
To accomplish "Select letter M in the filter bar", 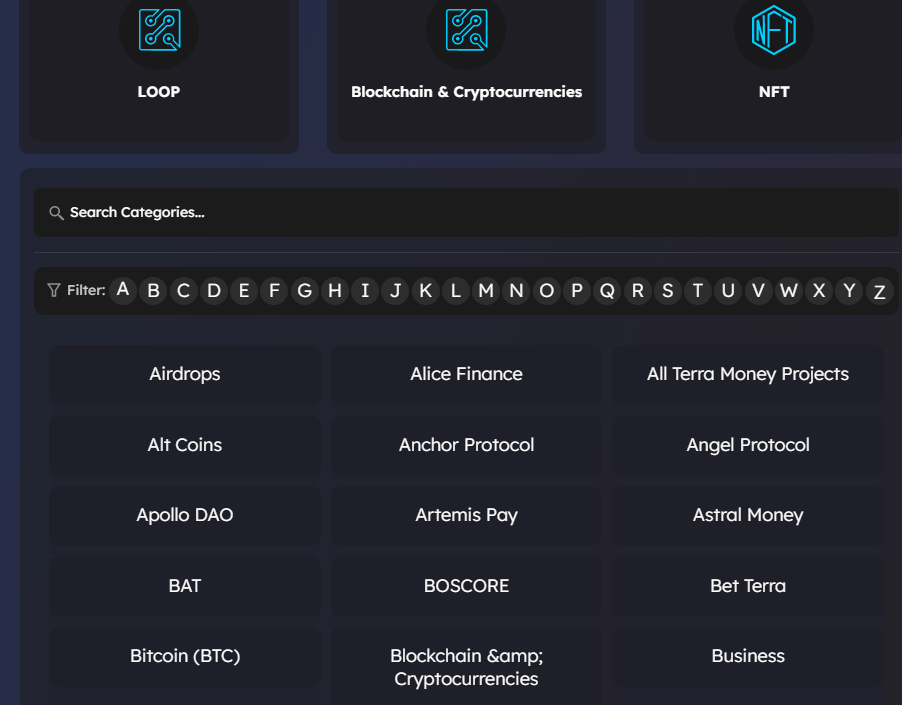I will pos(486,290).
